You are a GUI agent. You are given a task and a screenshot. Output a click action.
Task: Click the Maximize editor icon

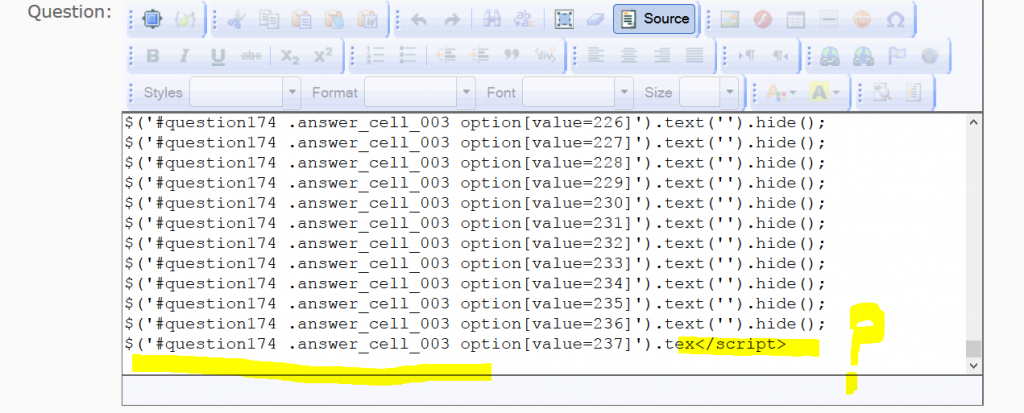(152, 19)
